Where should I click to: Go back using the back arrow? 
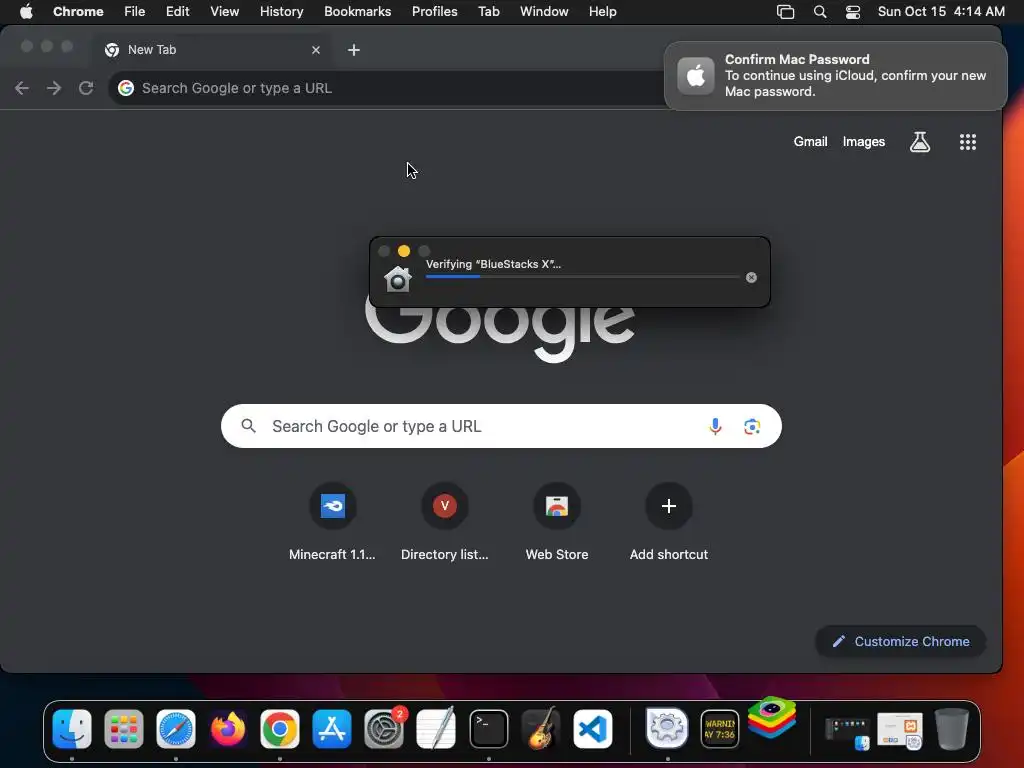pyautogui.click(x=22, y=88)
